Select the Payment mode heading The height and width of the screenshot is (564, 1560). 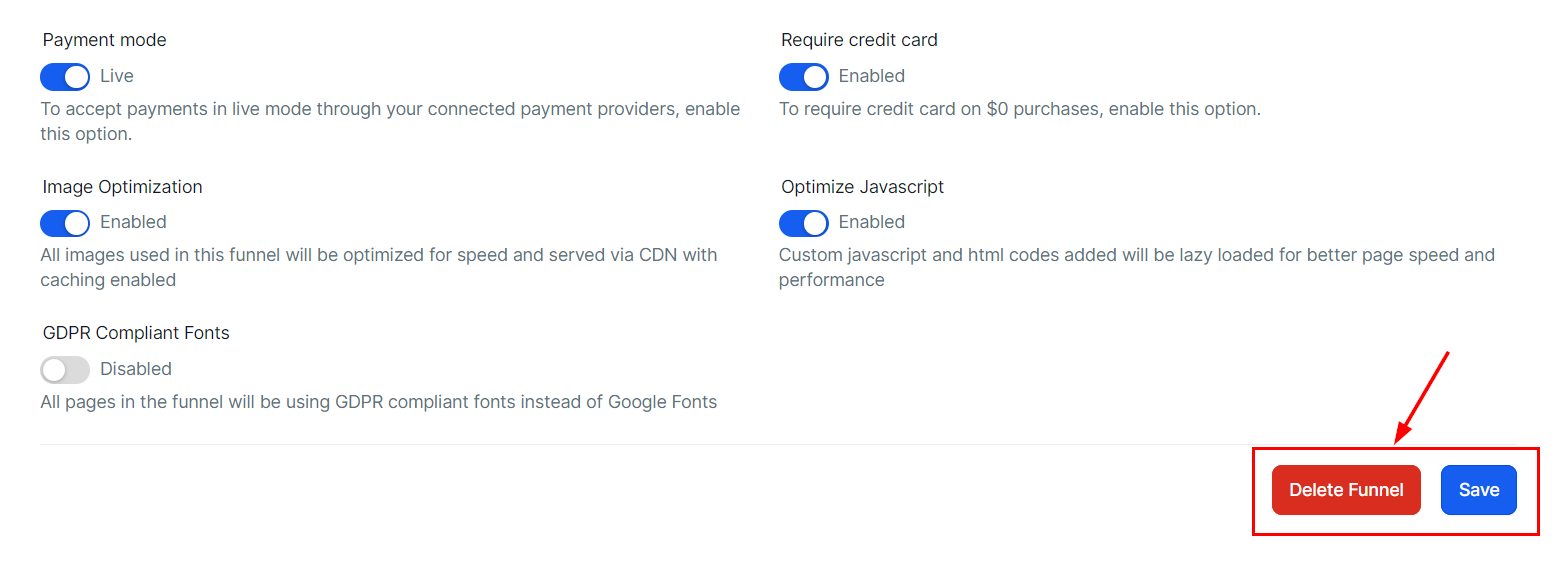105,40
